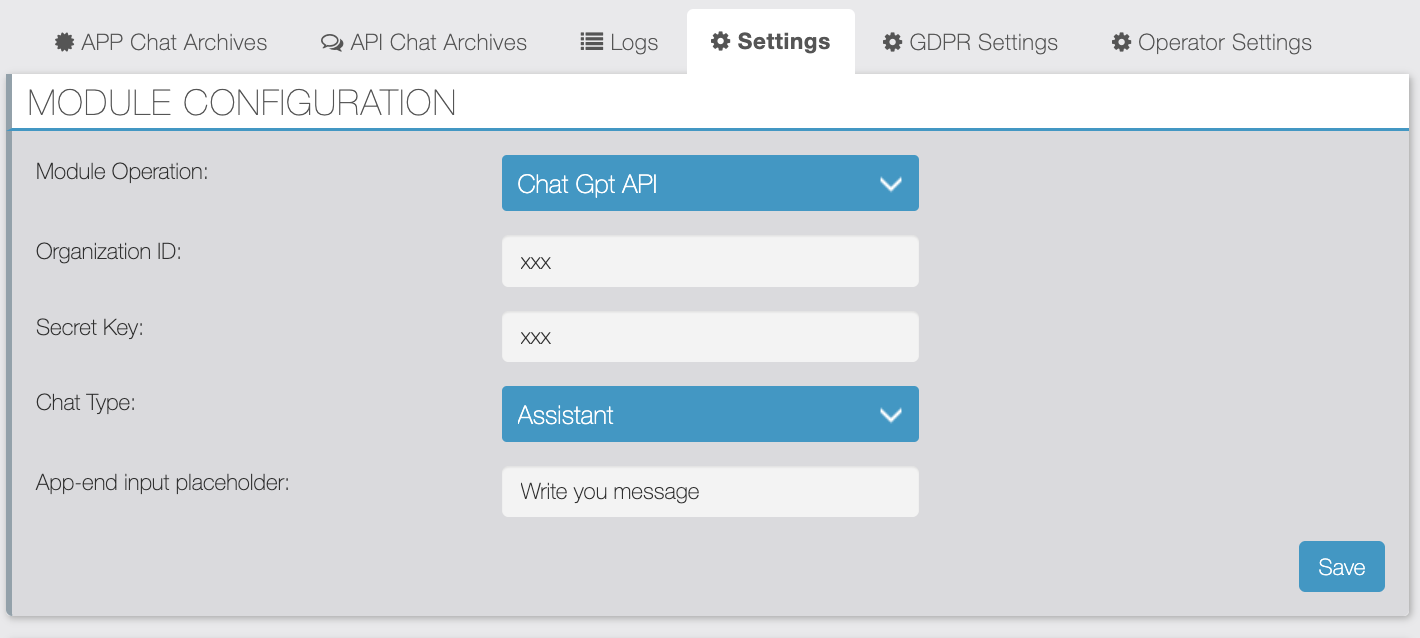Open the Logs tab
This screenshot has width=1420, height=638.
point(634,42)
